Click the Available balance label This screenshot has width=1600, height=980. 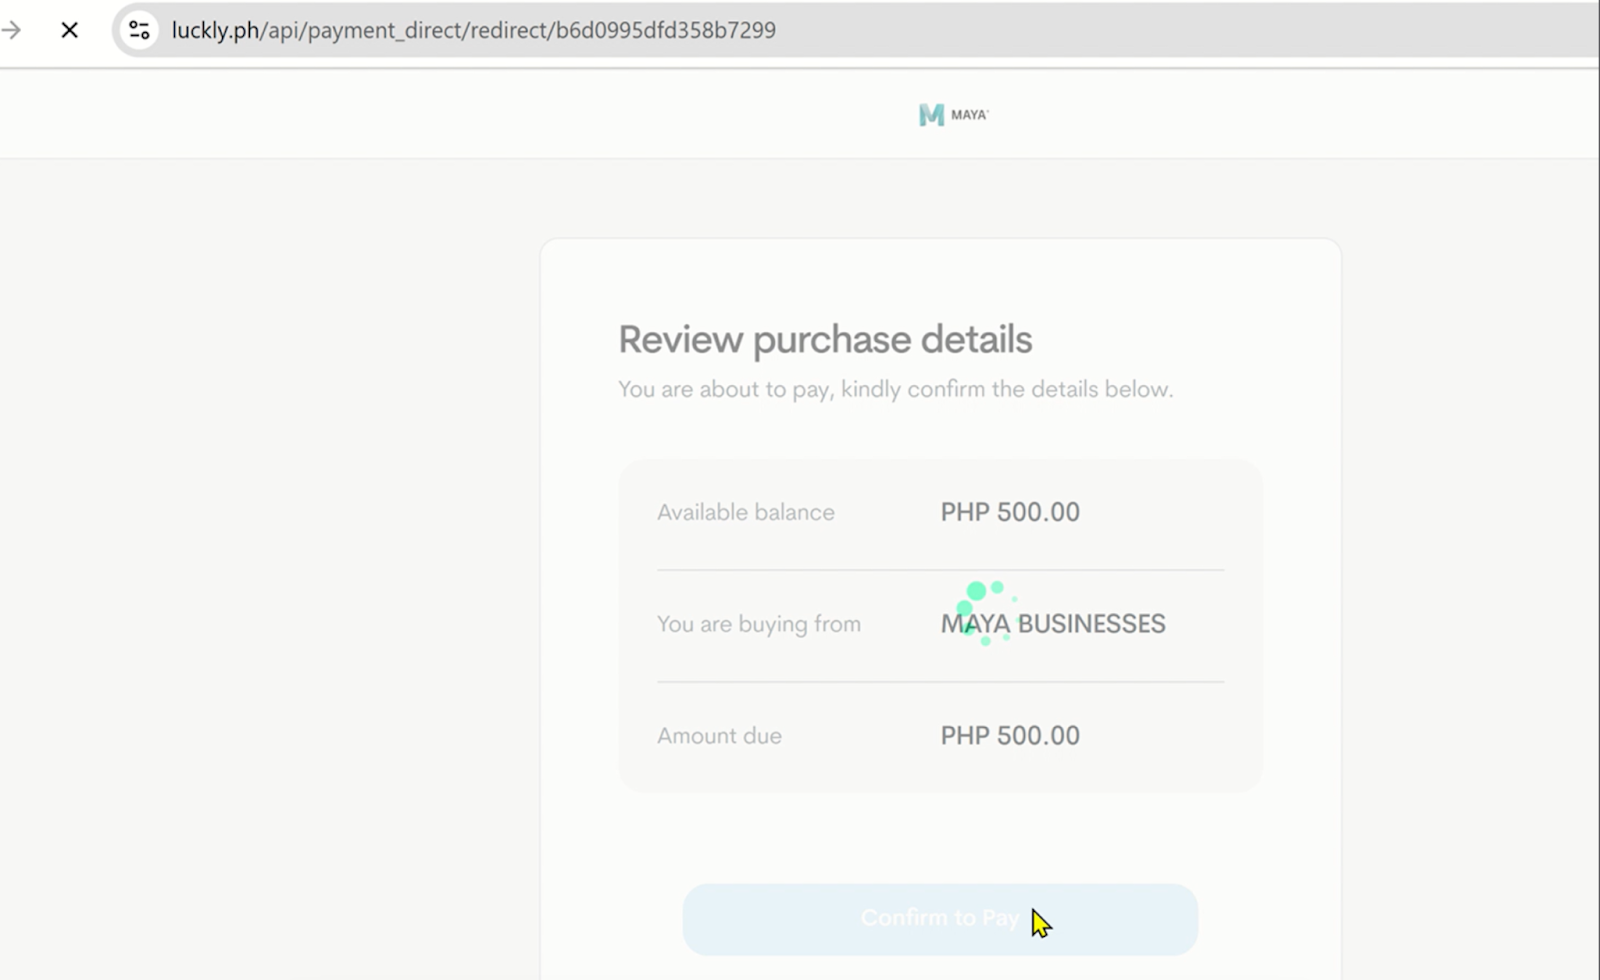745,512
